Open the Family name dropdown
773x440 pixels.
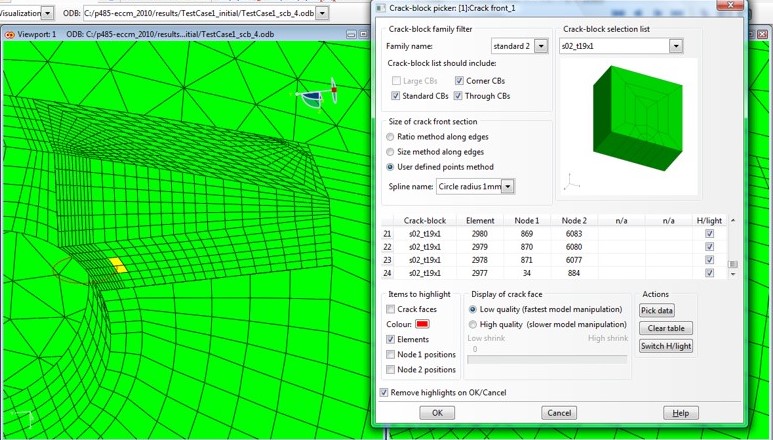(541, 46)
